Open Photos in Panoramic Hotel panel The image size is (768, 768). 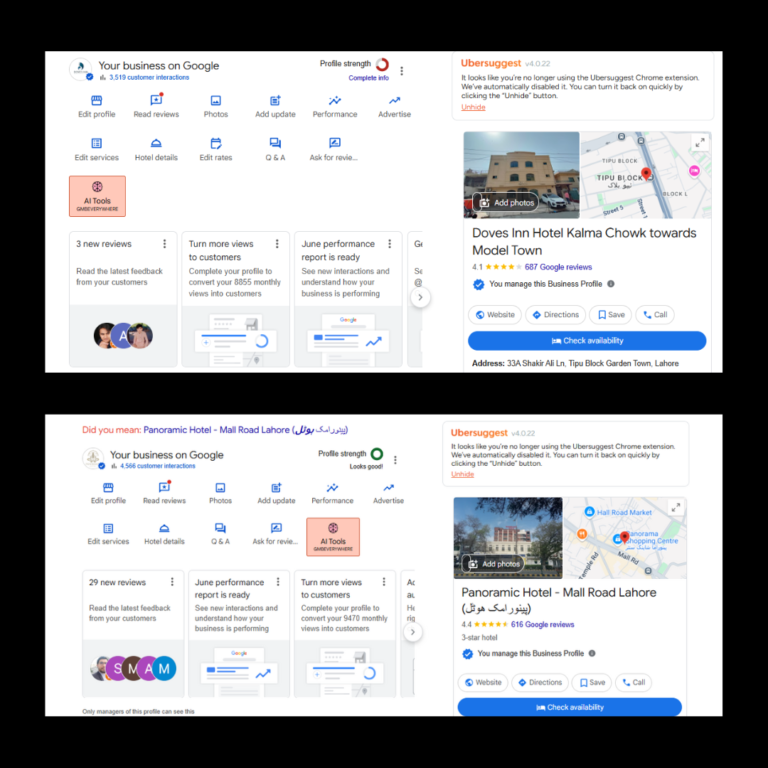[220, 494]
